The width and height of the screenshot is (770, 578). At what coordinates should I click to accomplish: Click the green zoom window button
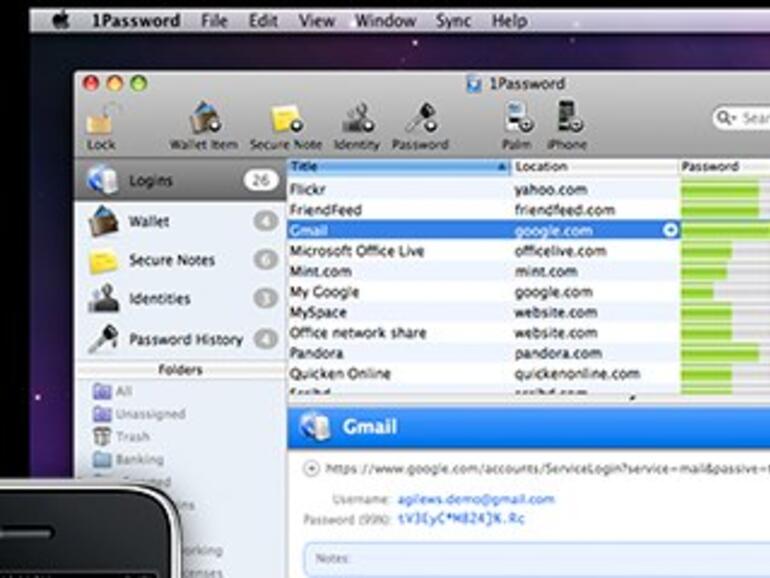click(138, 83)
